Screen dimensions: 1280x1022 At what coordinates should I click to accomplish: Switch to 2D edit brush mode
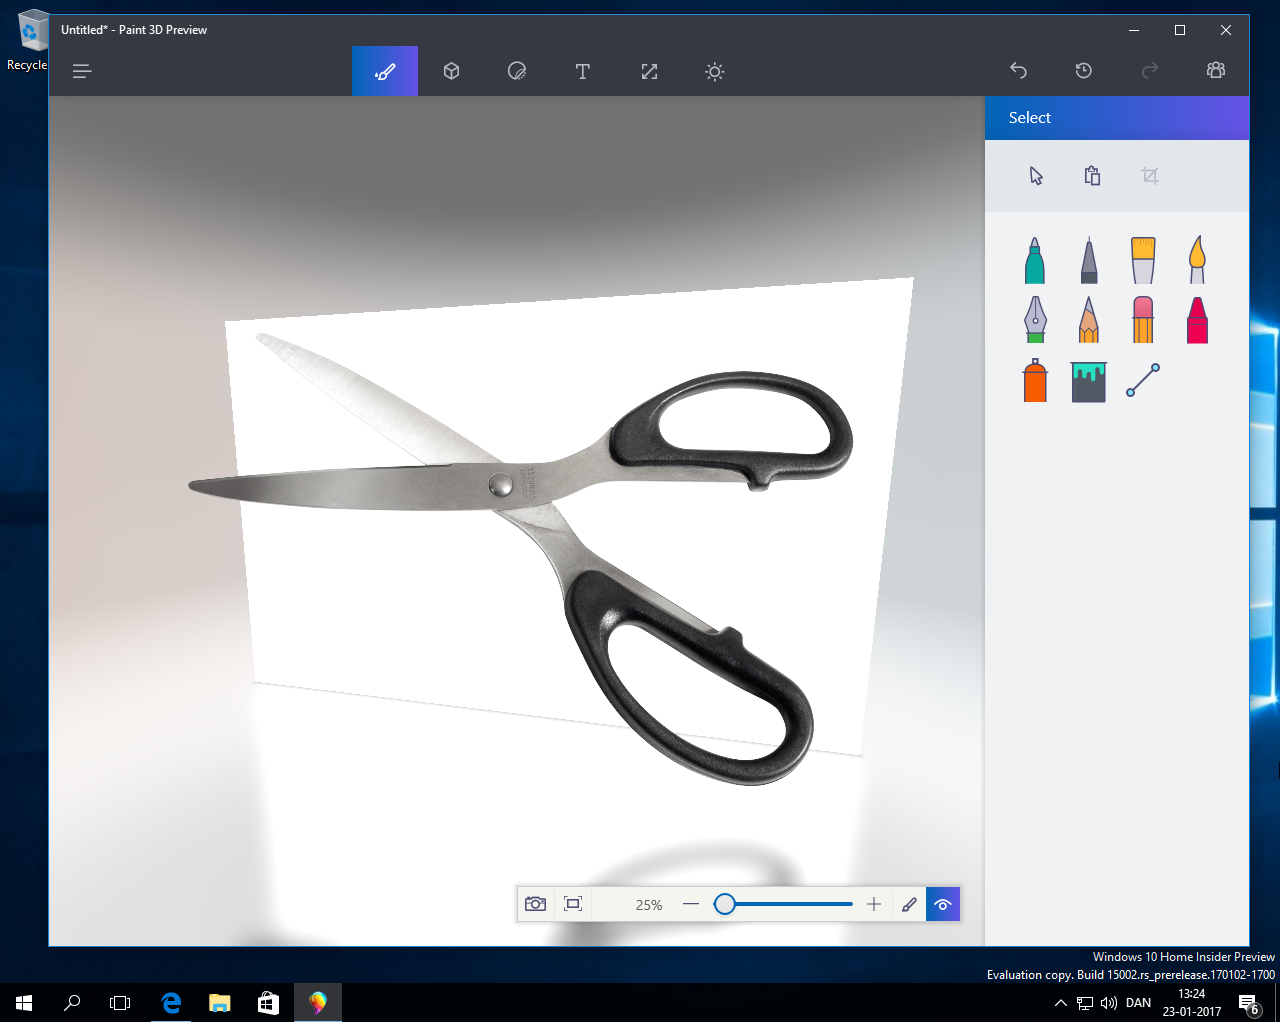(909, 904)
